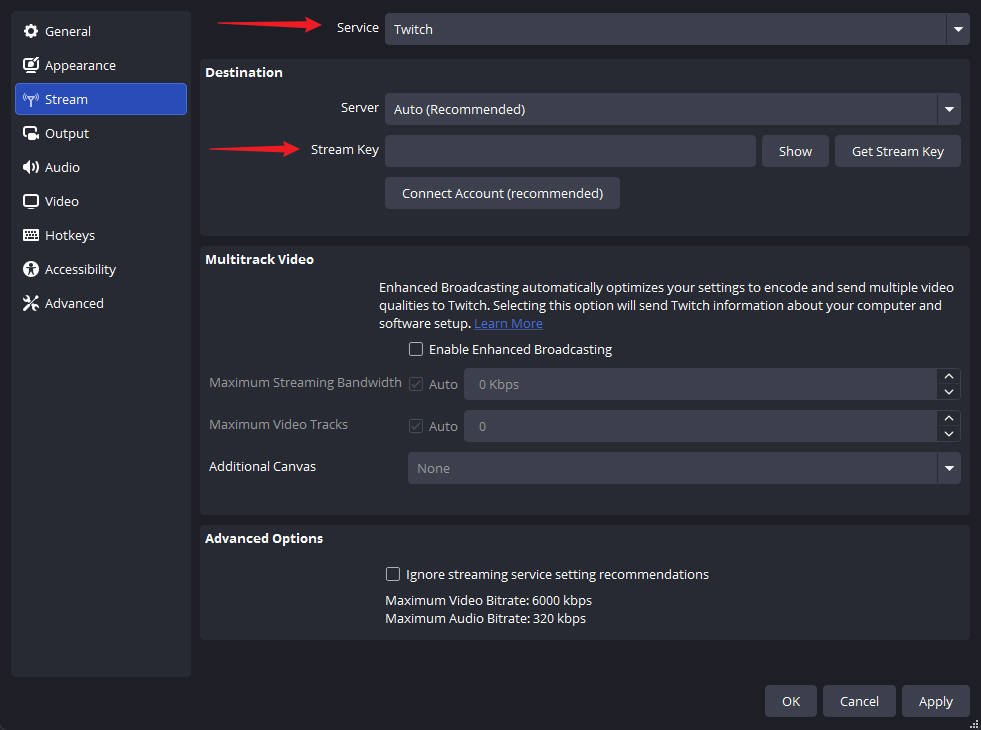Viewport: 981px width, 730px height.
Task: Click the Multitrack Video heading
Action: pos(260,260)
